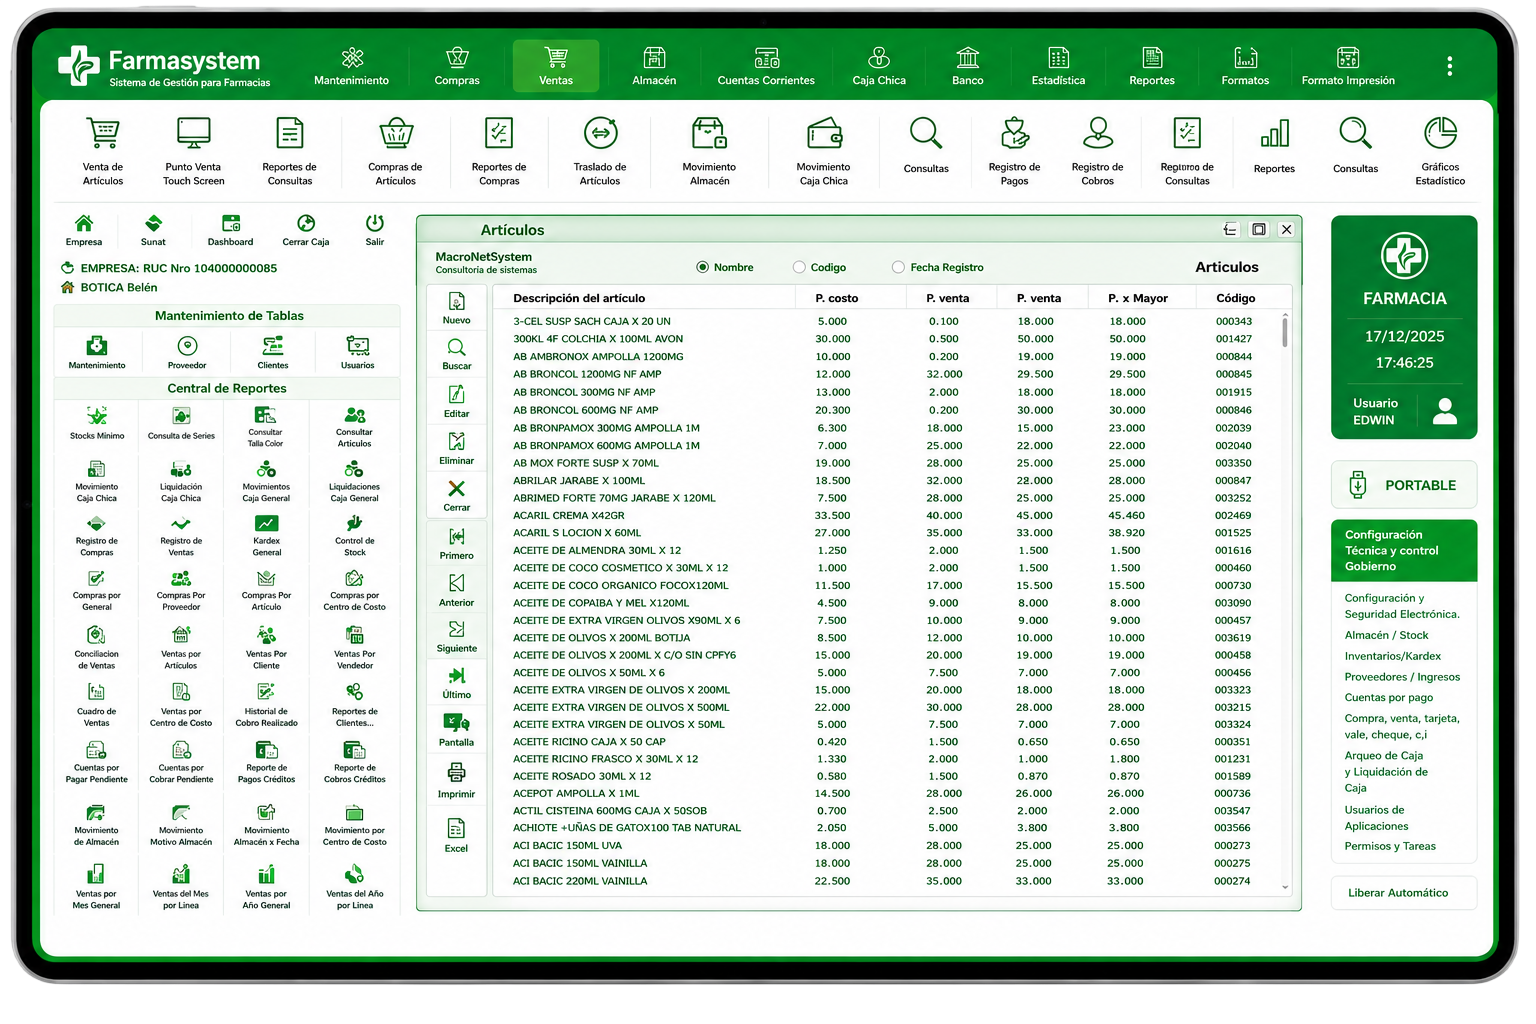Open Ventas Por Vendedor report
1536x1024 pixels.
[355, 648]
